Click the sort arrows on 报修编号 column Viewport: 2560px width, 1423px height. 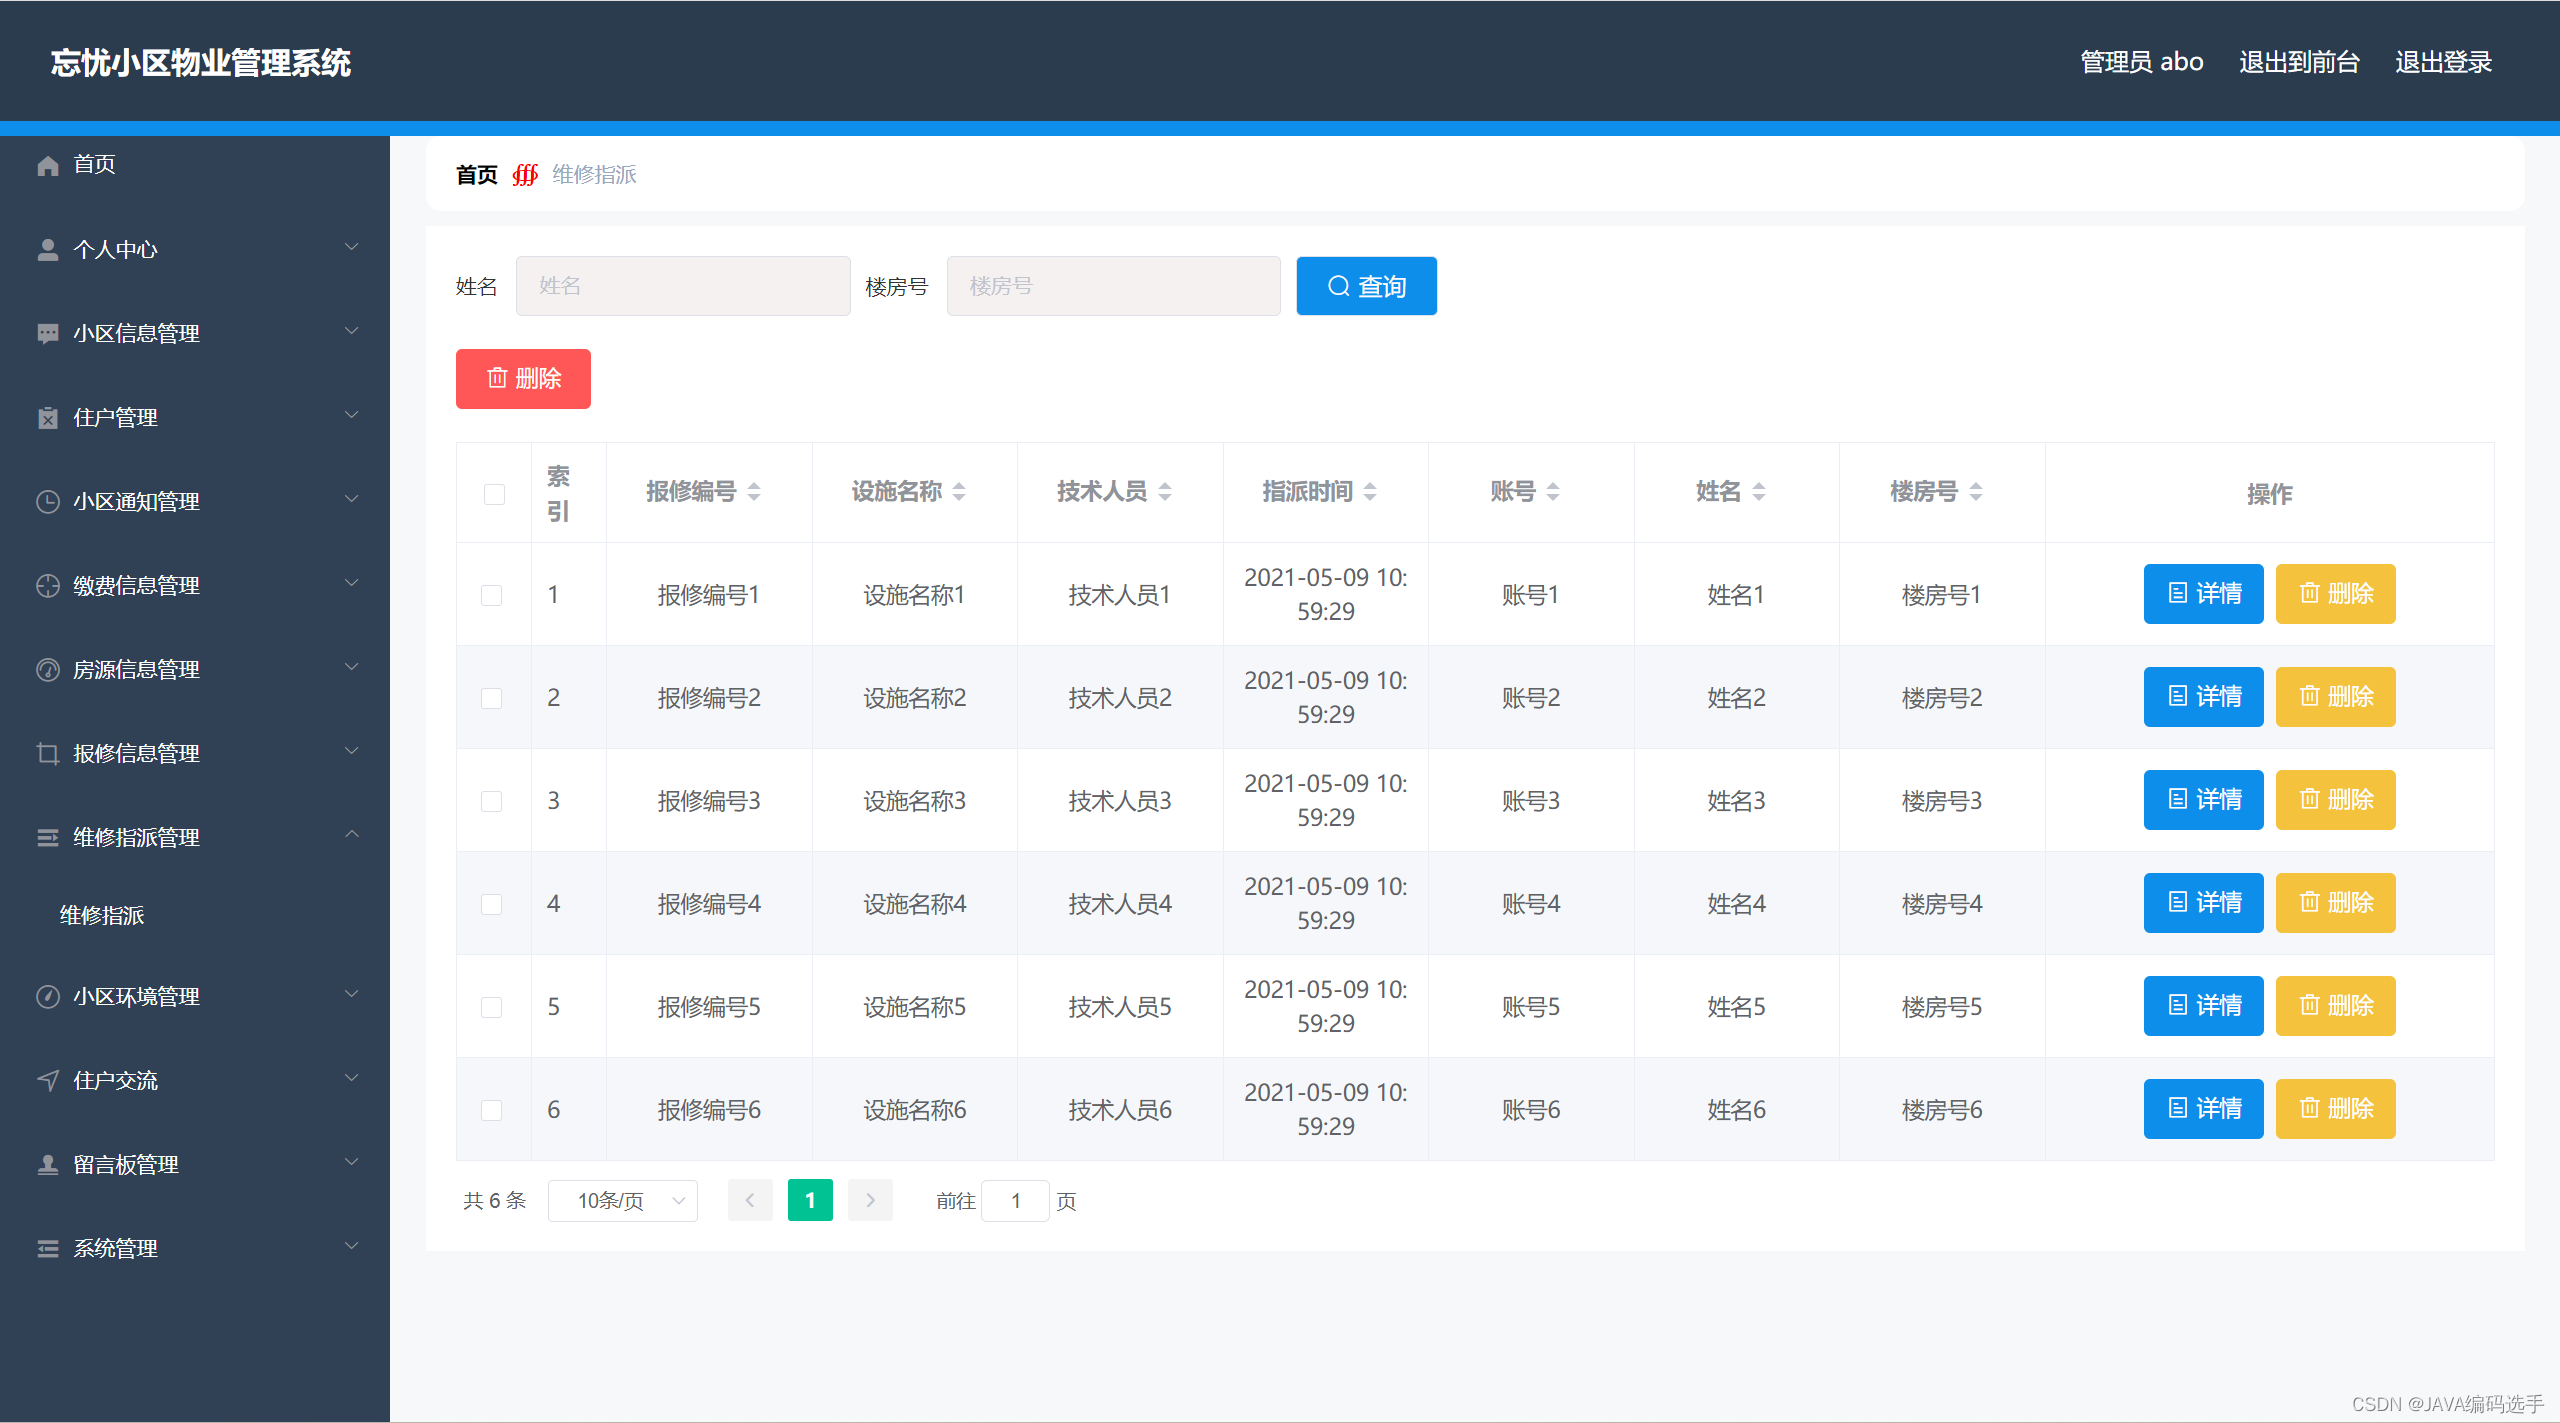tap(754, 492)
